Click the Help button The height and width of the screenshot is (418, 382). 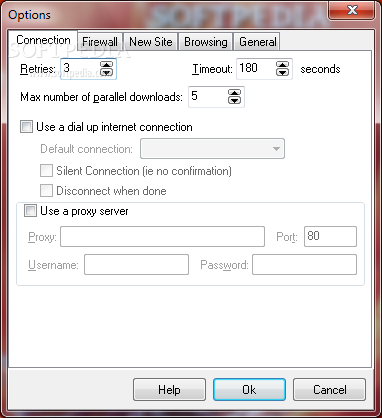(x=169, y=389)
